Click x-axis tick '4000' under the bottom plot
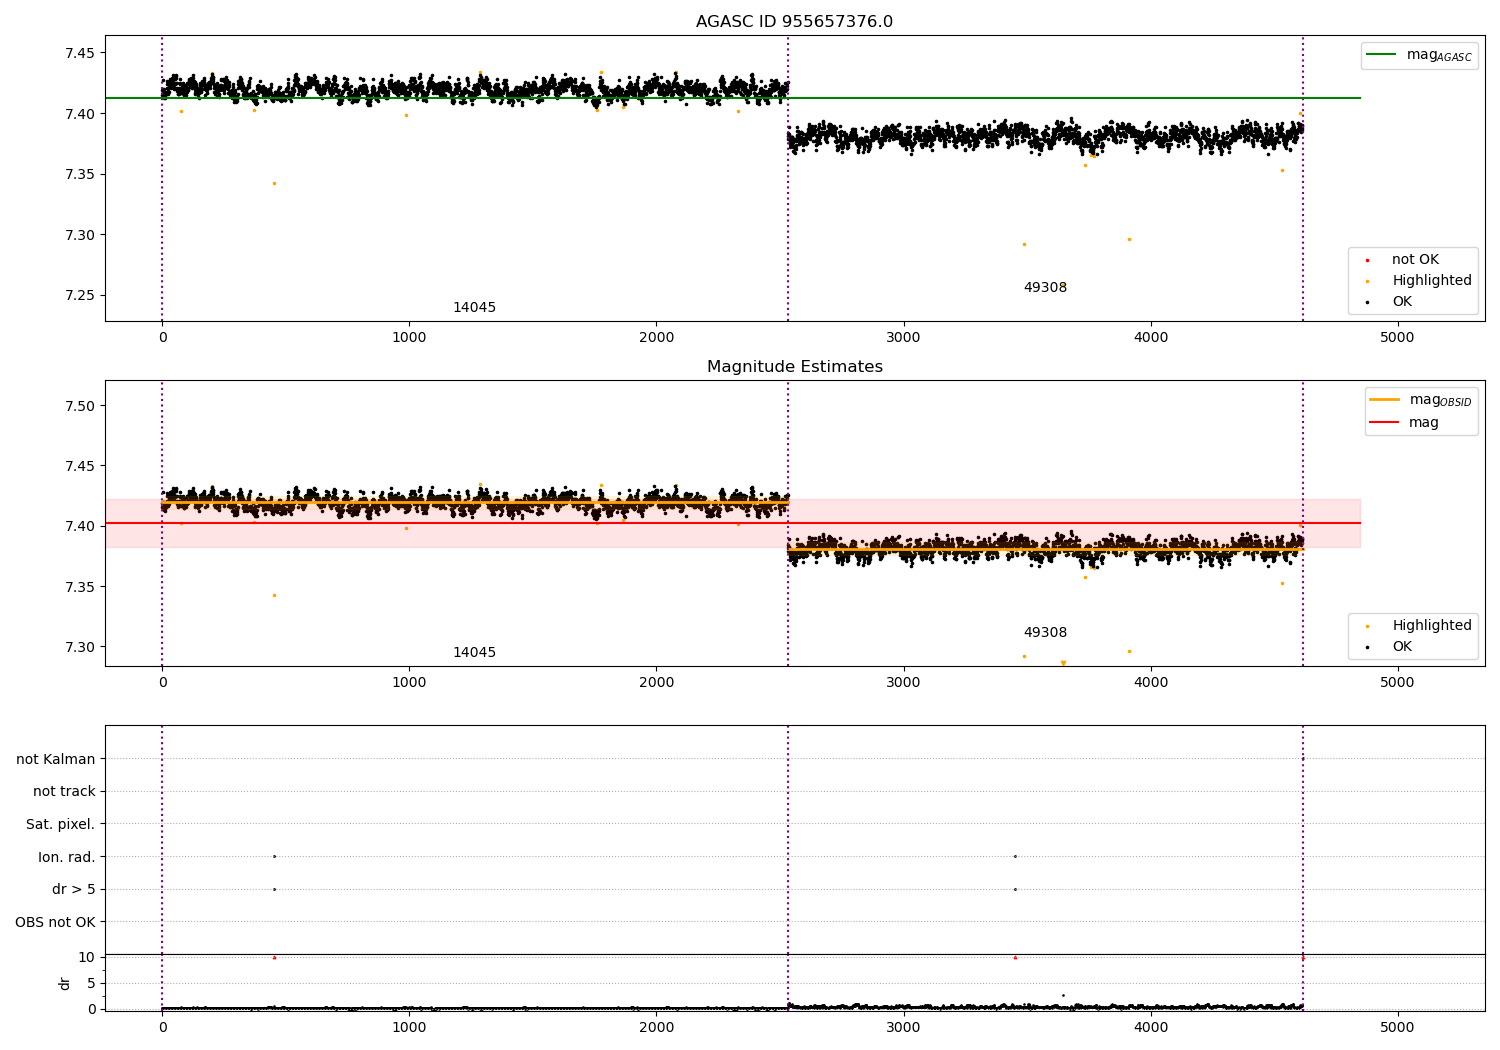The width and height of the screenshot is (1500, 1050). click(1150, 1028)
